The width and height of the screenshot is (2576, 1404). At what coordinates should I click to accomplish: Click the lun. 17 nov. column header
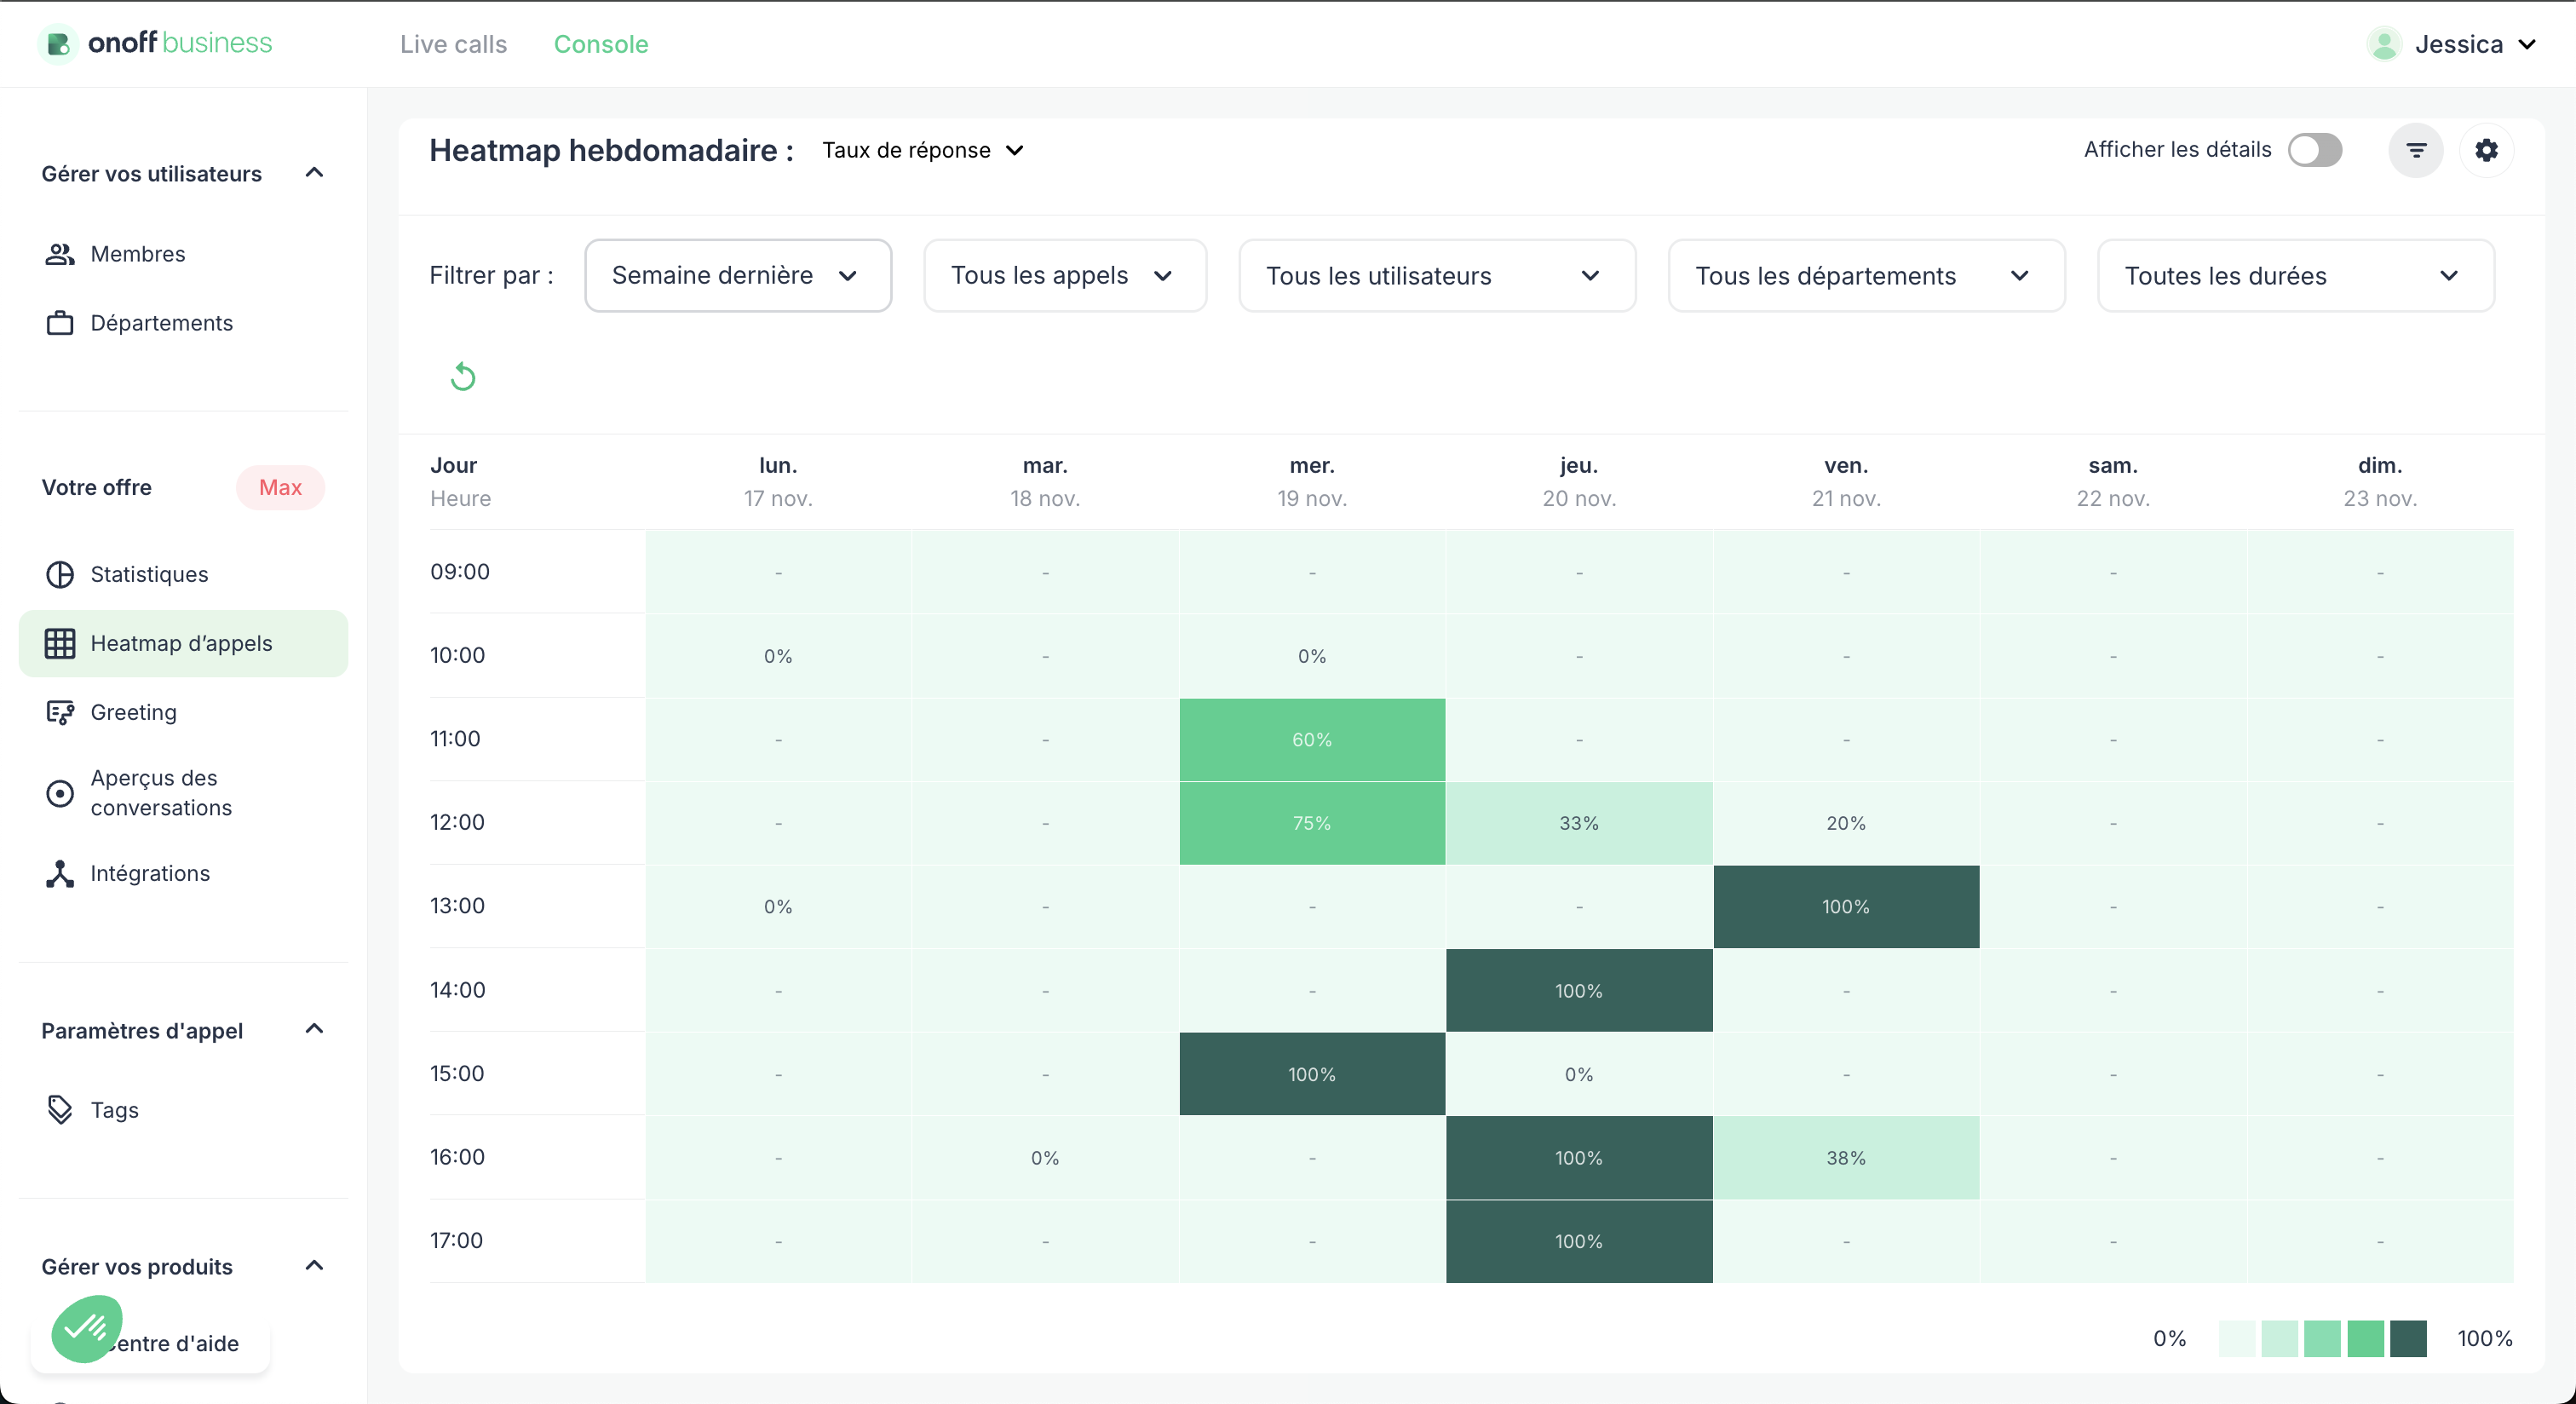coord(778,481)
